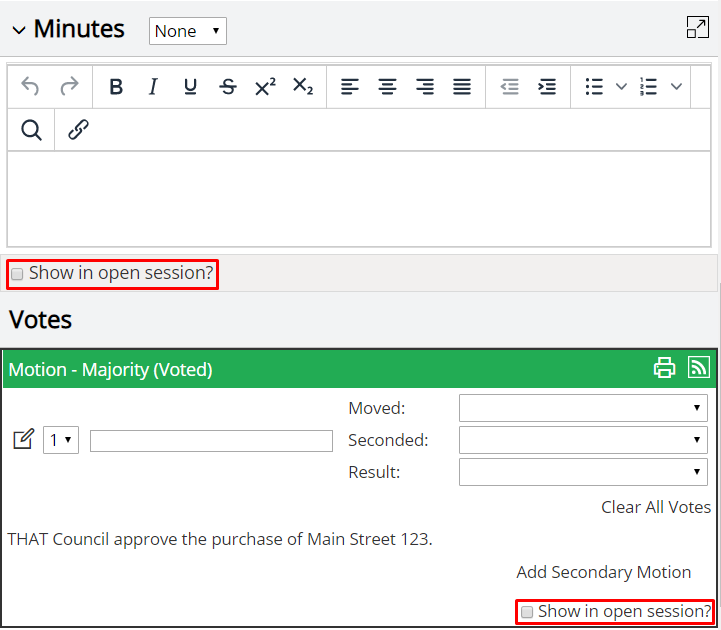Viewport: 721px width, 630px height.
Task: Apply superscript formatting
Action: tap(265, 86)
